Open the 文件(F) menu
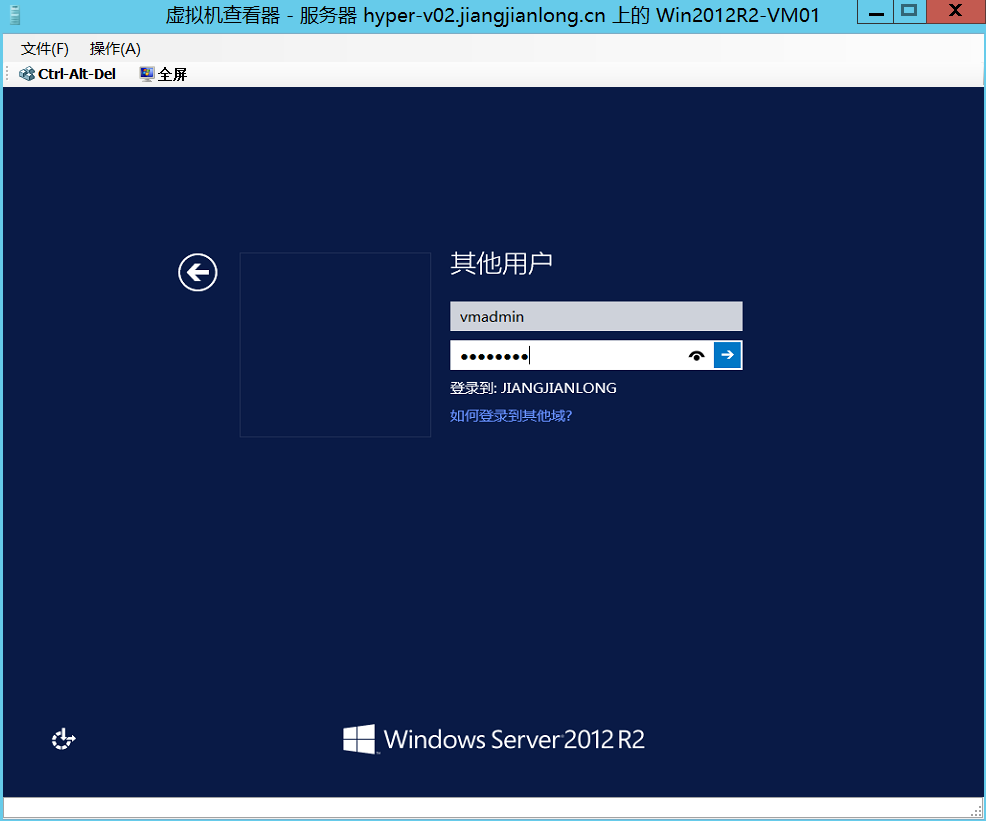 pos(44,48)
